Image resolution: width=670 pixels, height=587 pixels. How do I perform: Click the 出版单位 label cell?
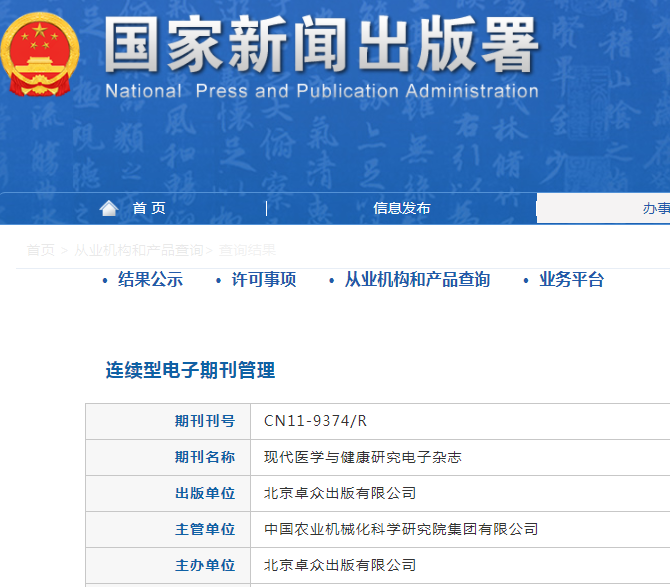[x=168, y=493]
